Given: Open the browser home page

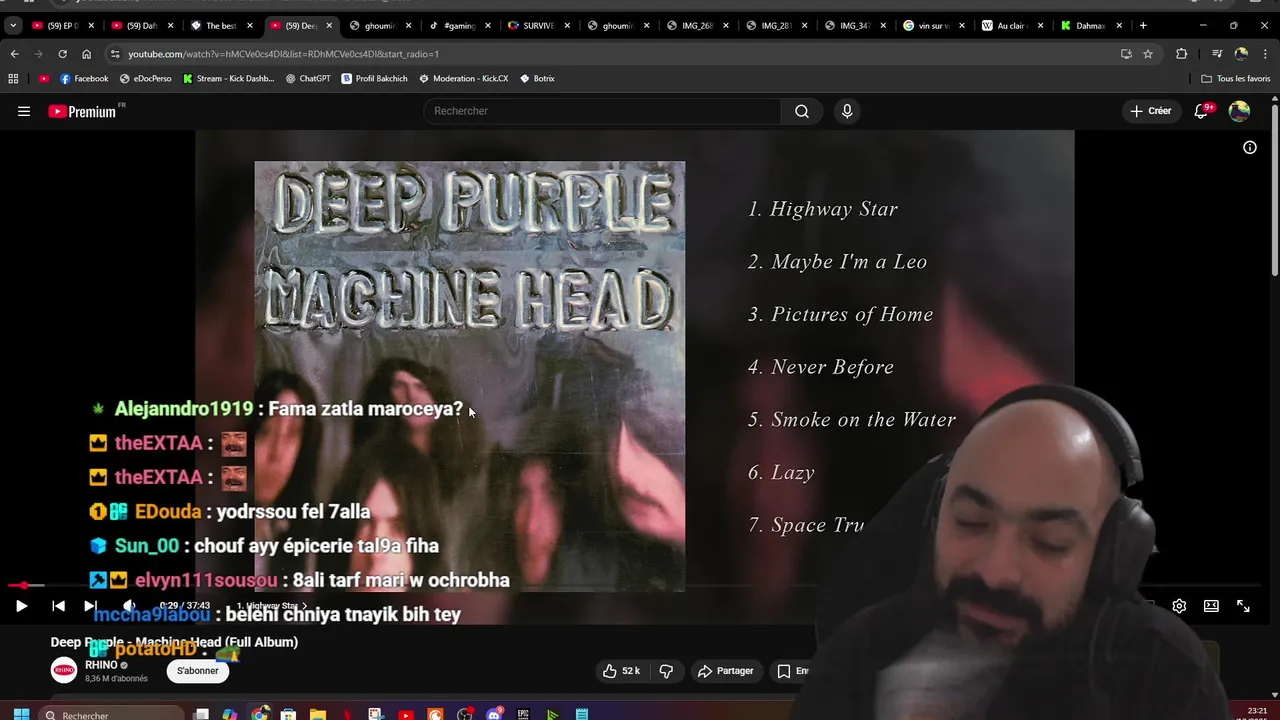Looking at the screenshot, I should 86,54.
